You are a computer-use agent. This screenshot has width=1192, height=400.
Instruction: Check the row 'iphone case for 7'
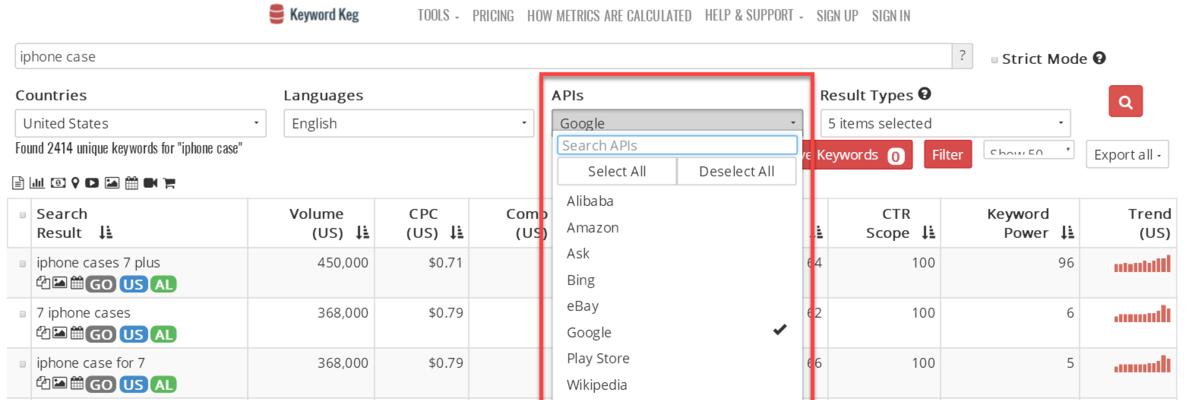pos(23,364)
